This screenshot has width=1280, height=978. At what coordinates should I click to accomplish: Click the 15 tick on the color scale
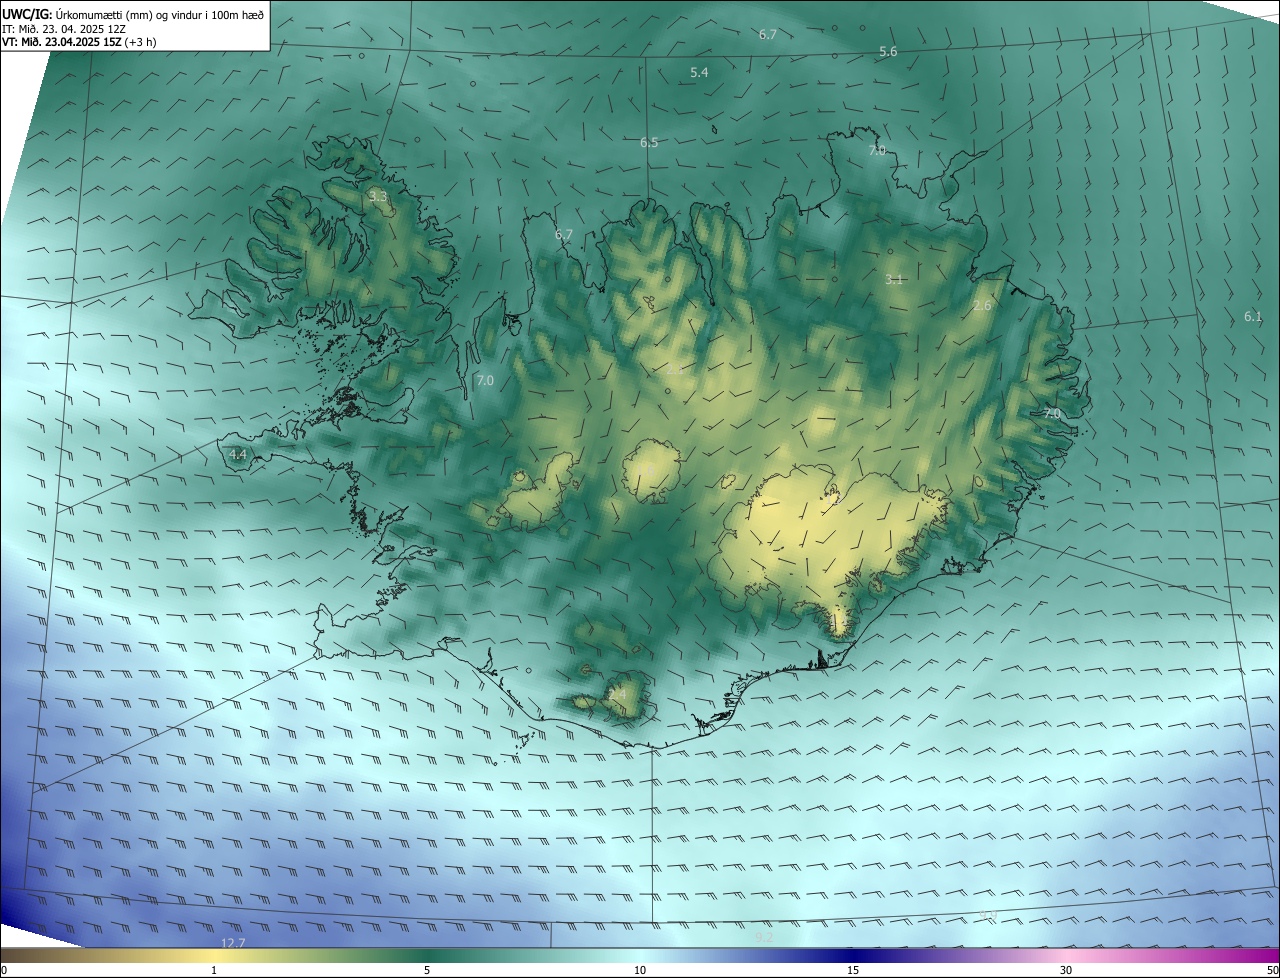[853, 970]
